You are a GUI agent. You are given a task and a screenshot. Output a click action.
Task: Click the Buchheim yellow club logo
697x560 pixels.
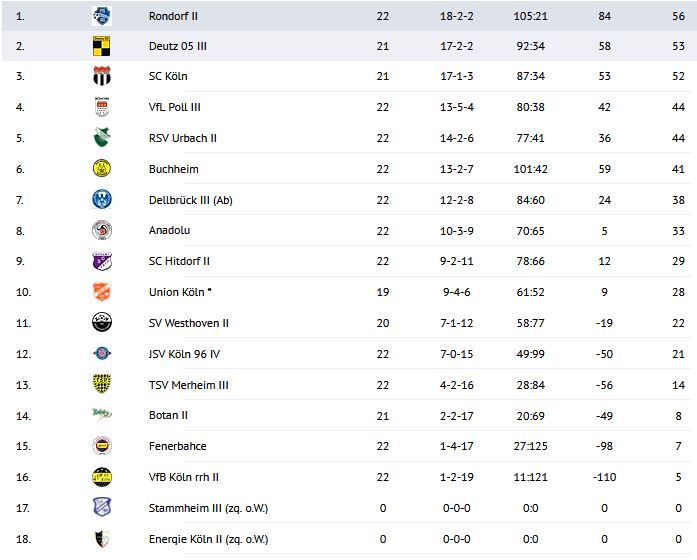pyautogui.click(x=102, y=169)
